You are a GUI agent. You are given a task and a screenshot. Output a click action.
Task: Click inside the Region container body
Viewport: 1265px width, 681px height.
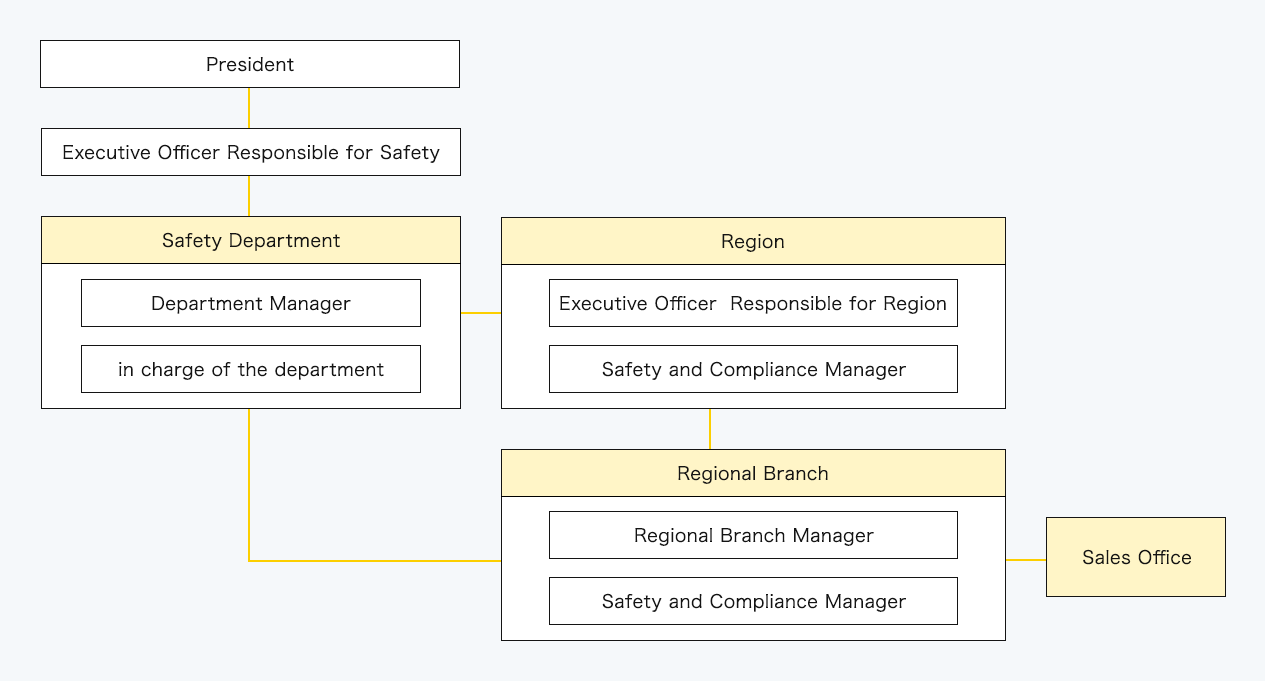click(x=752, y=335)
